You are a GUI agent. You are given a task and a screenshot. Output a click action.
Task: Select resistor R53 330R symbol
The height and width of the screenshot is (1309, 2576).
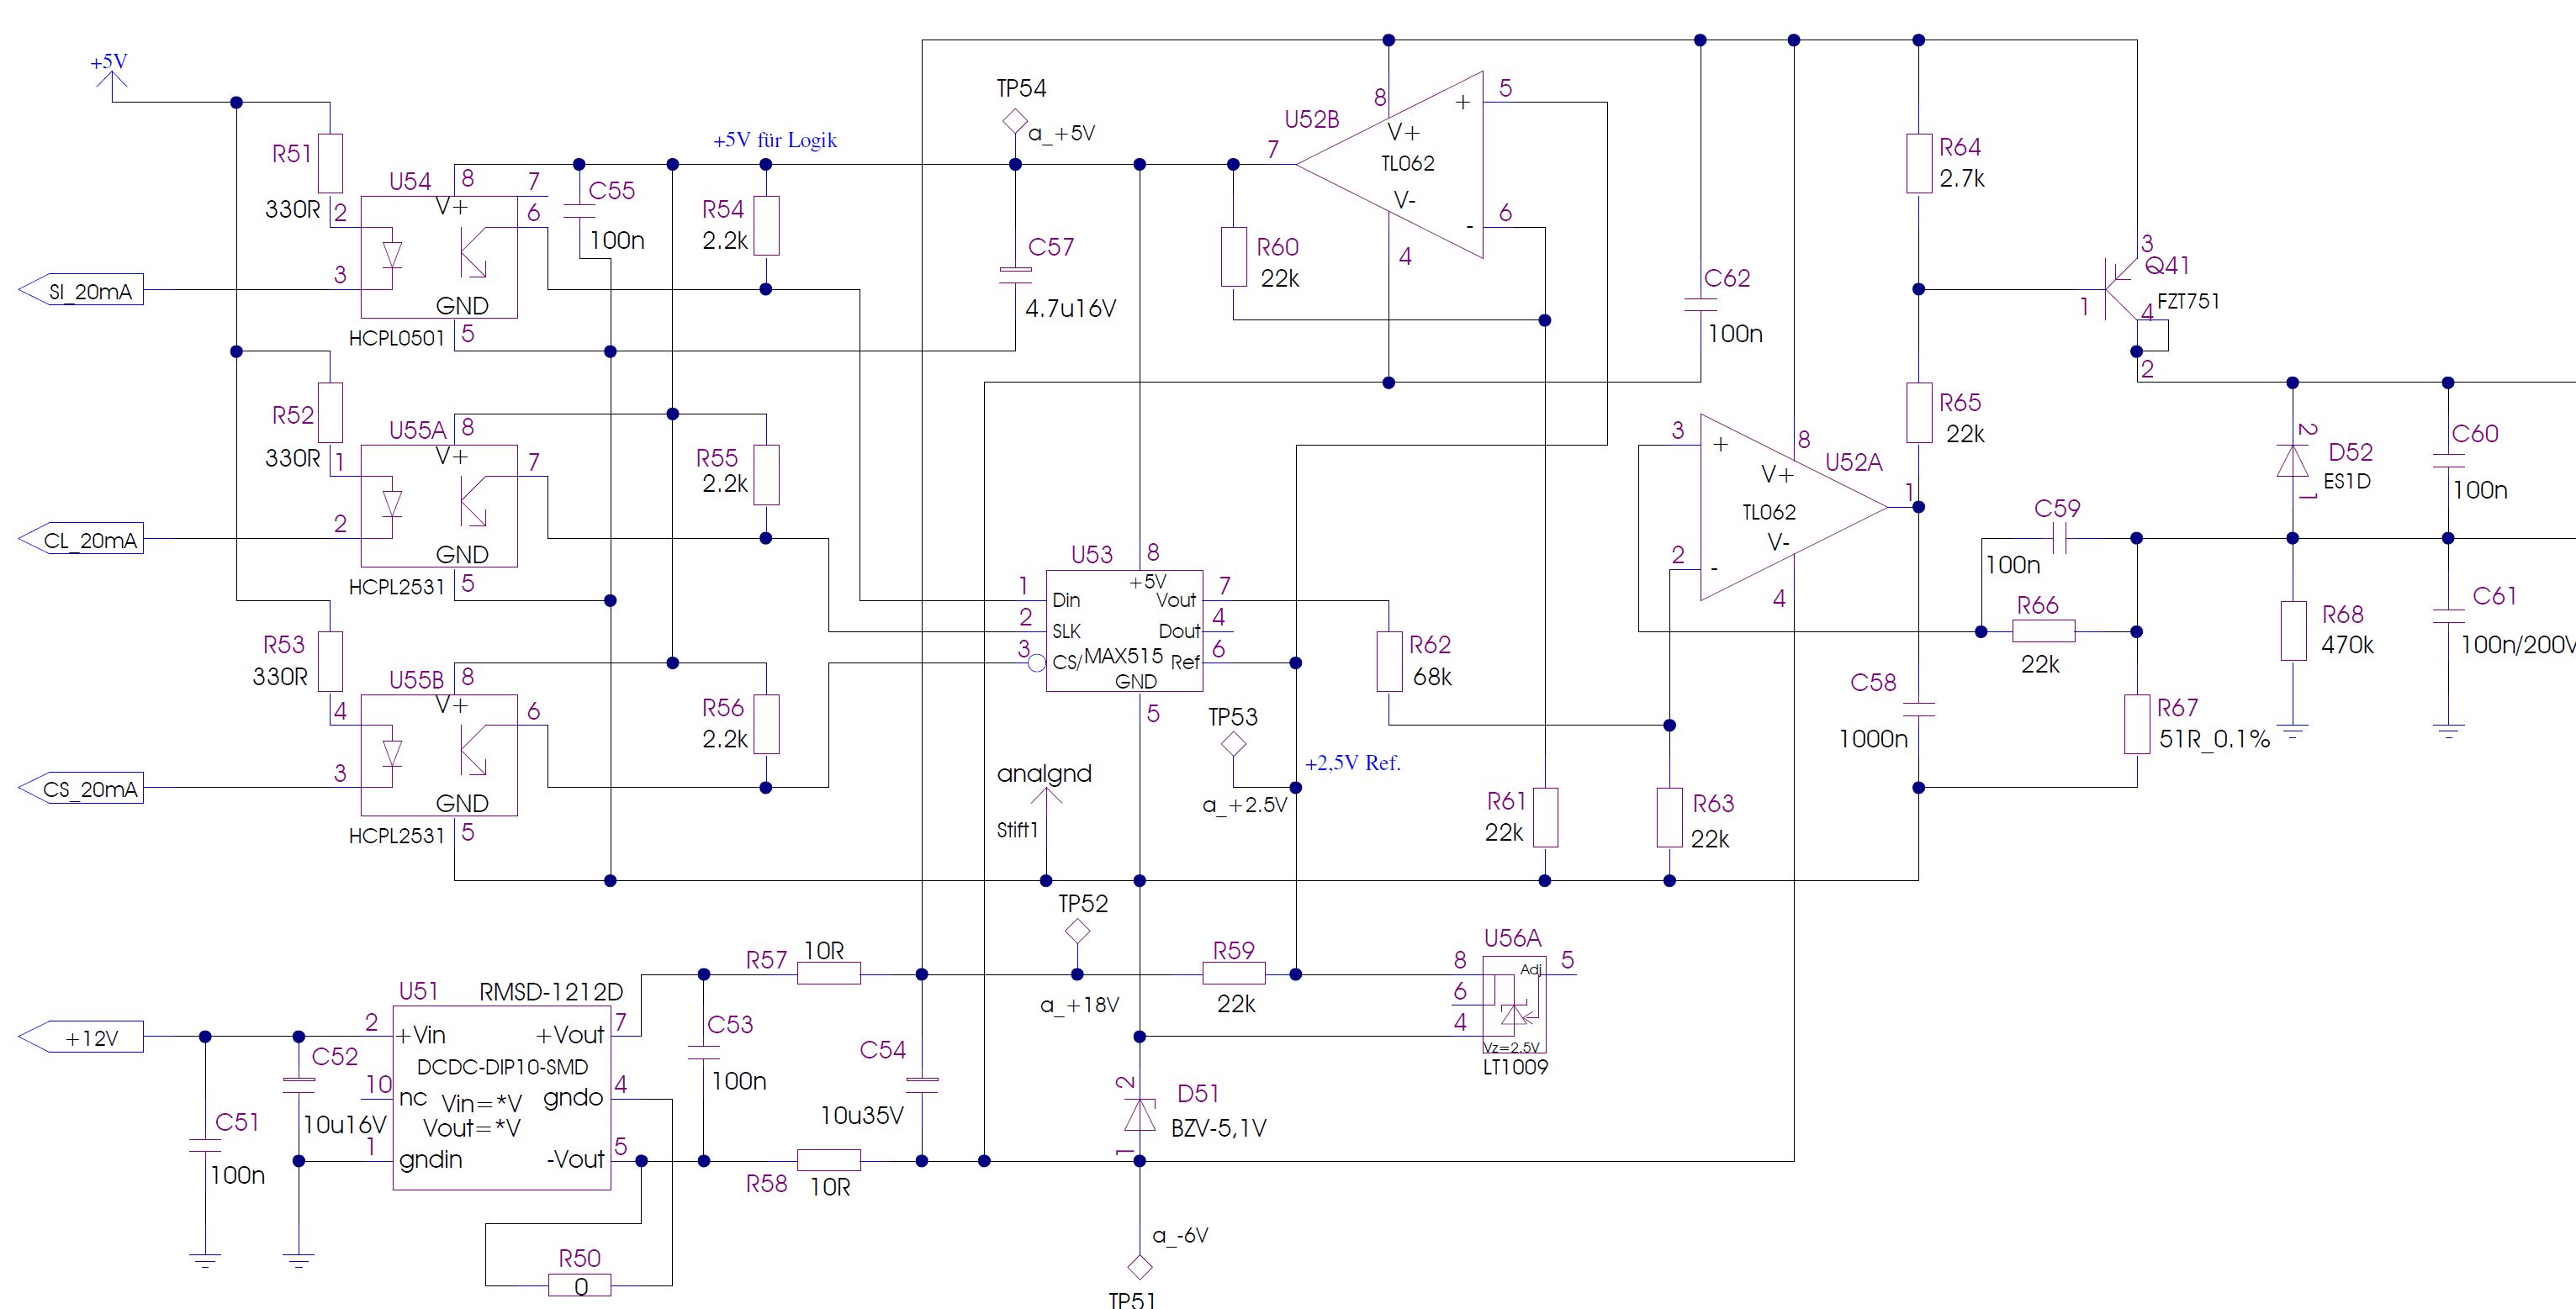click(x=330, y=661)
